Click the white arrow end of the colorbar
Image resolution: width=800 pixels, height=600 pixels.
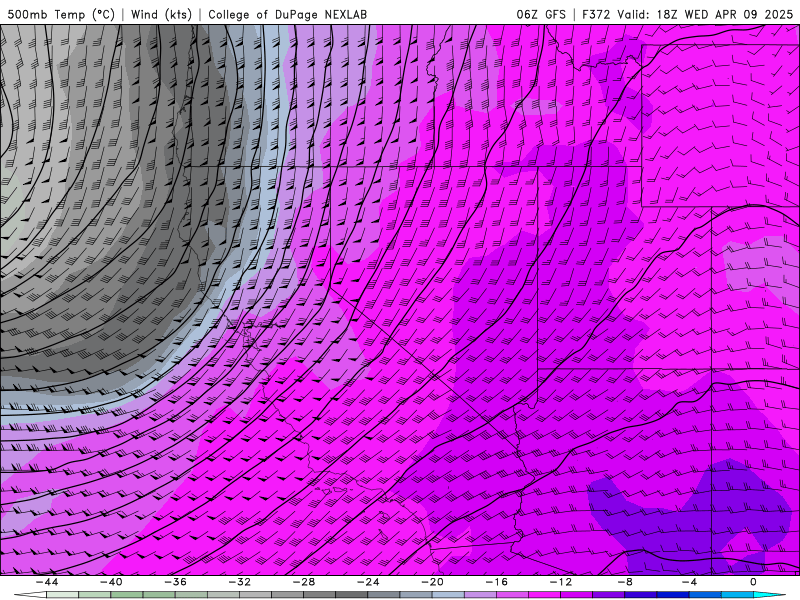(30, 595)
